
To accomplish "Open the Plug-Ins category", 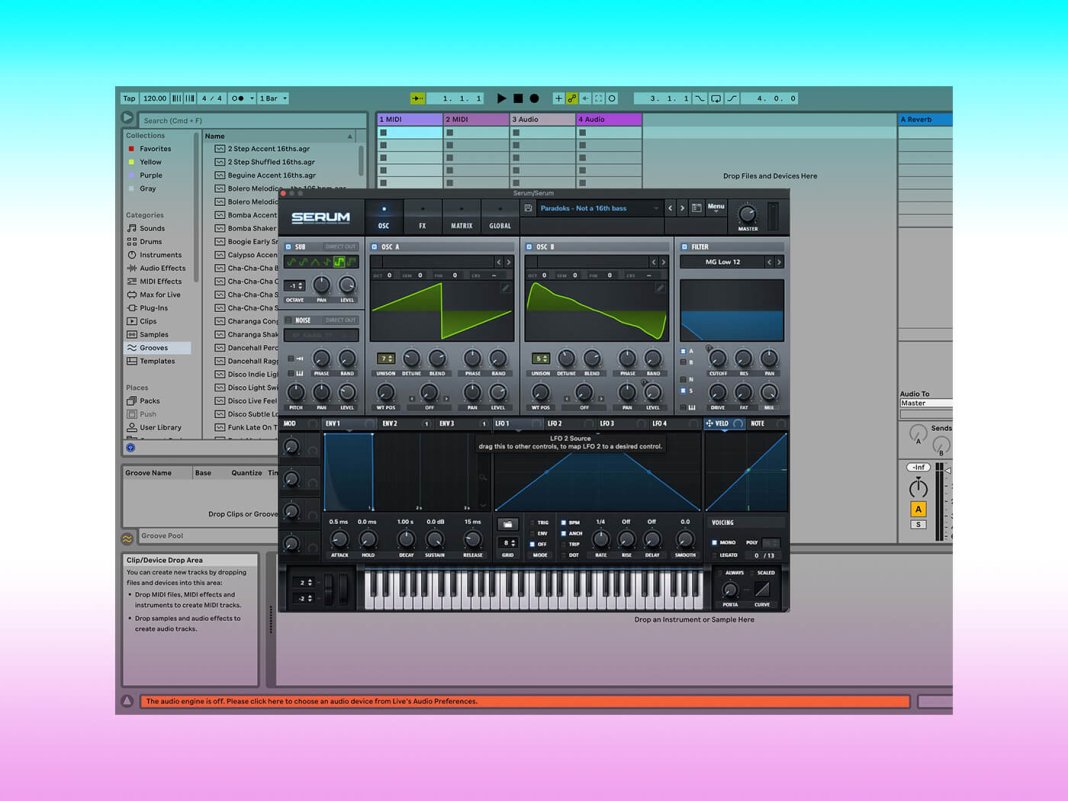I will 153,308.
